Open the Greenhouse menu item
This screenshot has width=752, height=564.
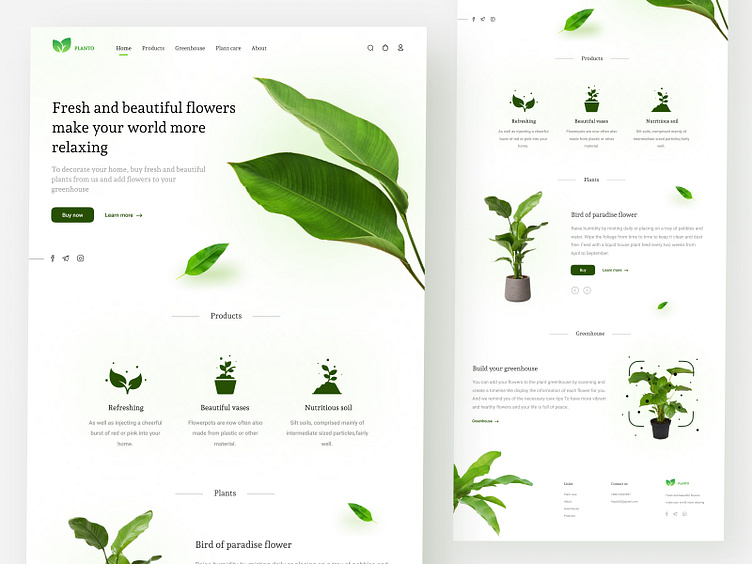click(x=190, y=48)
